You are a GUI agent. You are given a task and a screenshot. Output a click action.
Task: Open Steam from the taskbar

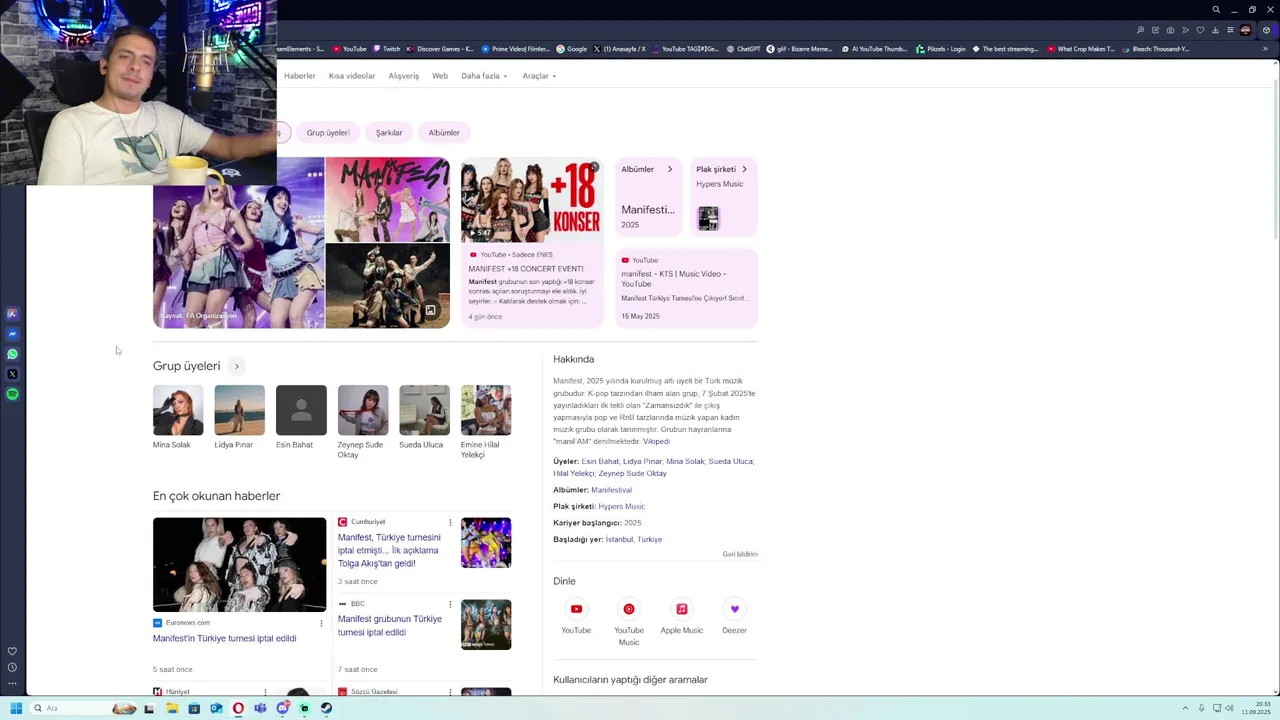click(x=326, y=708)
